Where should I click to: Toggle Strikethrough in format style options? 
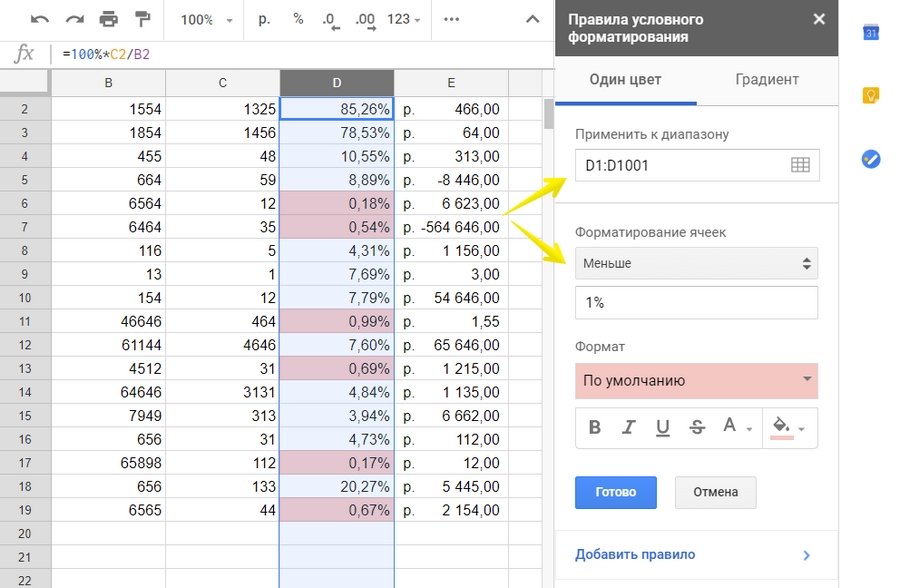coord(697,427)
